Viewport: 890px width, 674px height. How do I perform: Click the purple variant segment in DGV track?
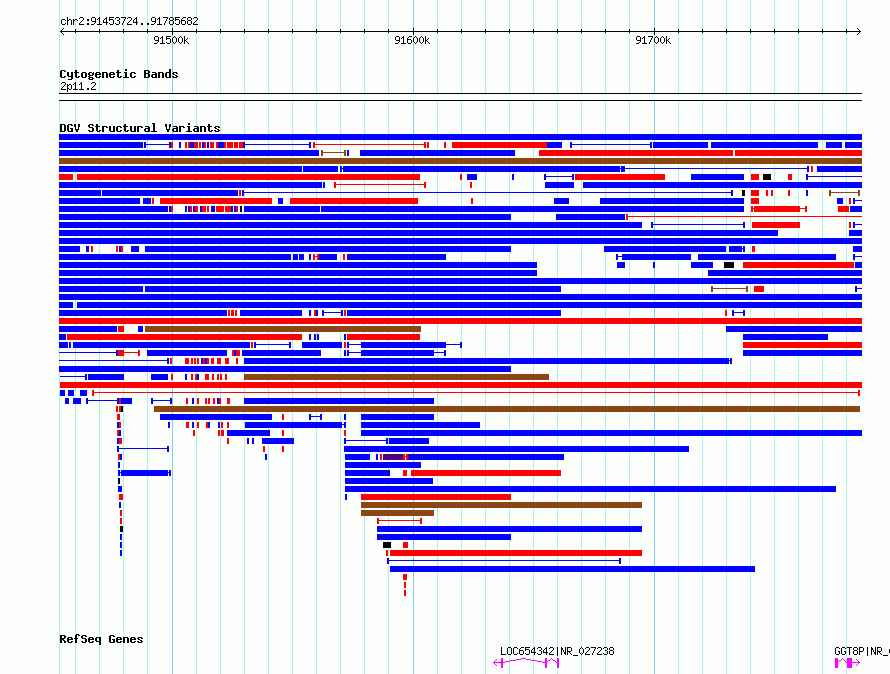click(393, 457)
